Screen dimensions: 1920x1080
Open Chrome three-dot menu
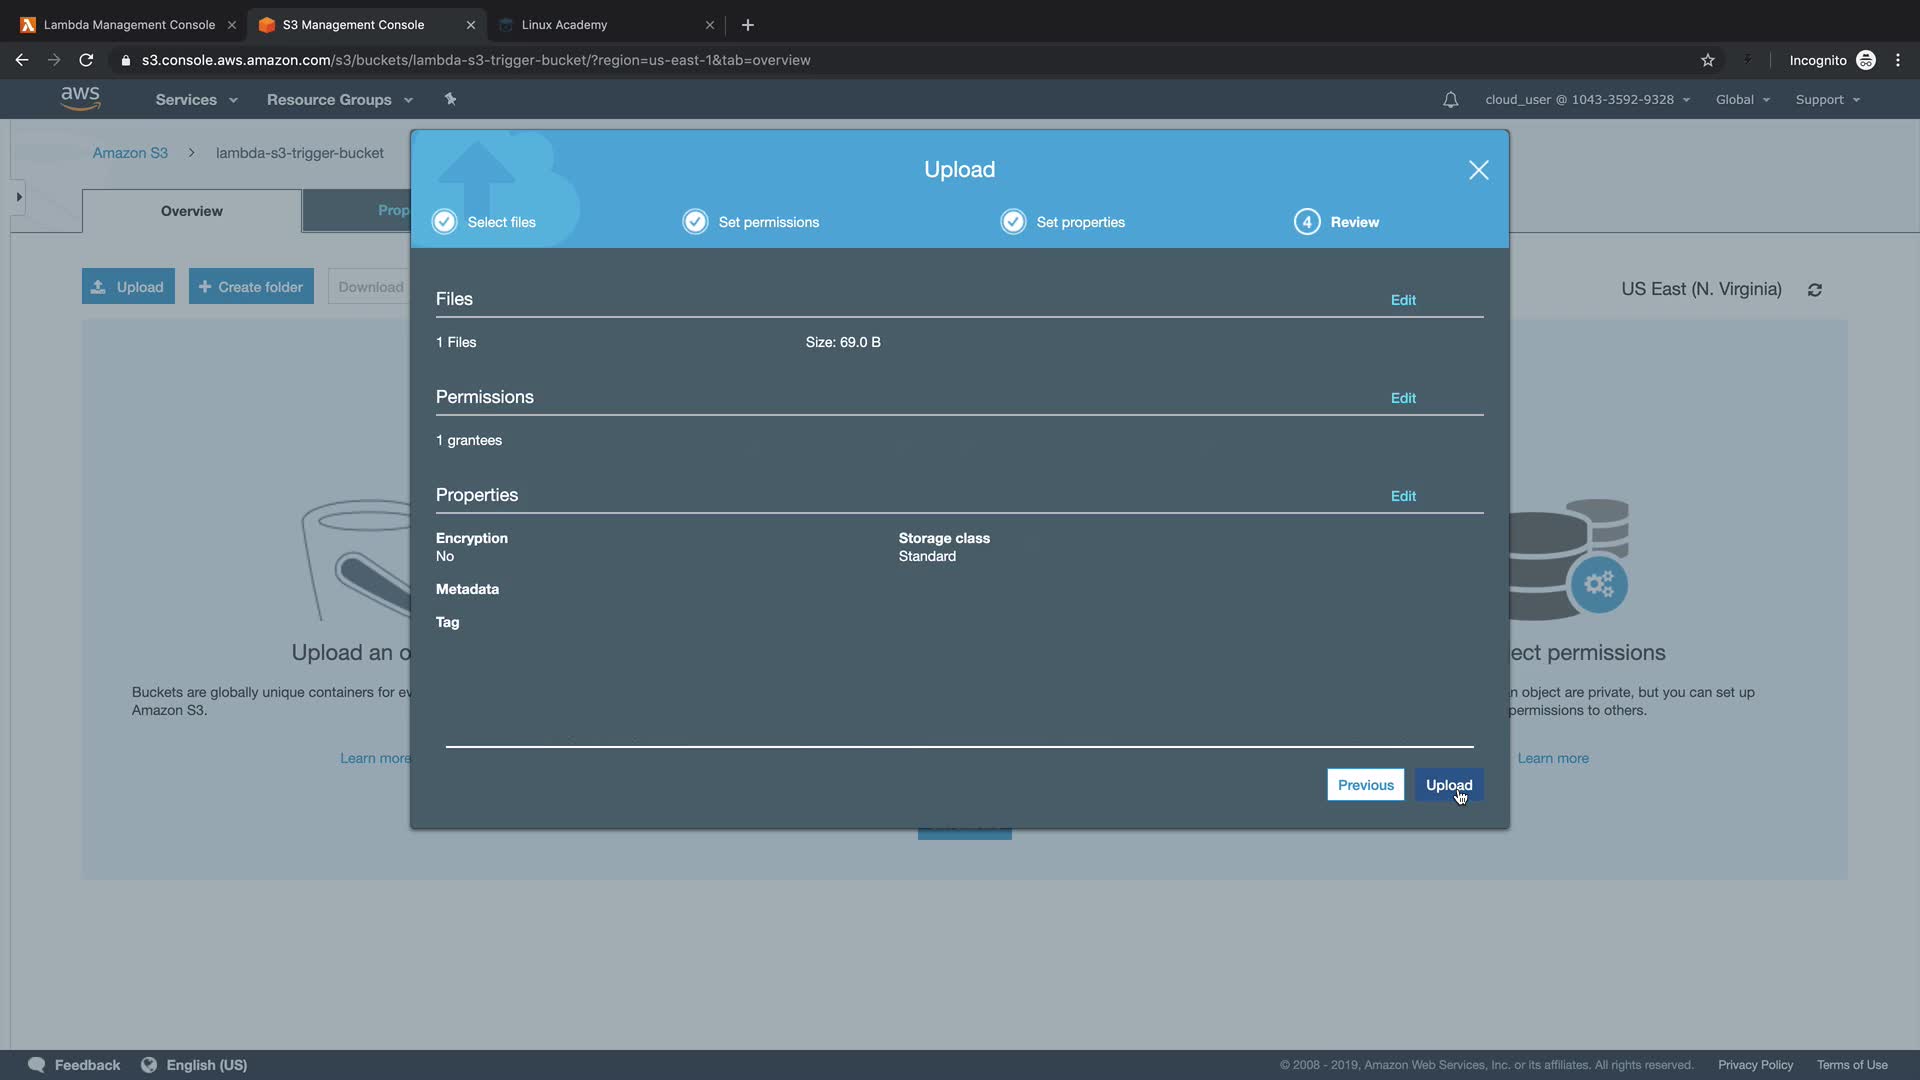click(x=1897, y=60)
